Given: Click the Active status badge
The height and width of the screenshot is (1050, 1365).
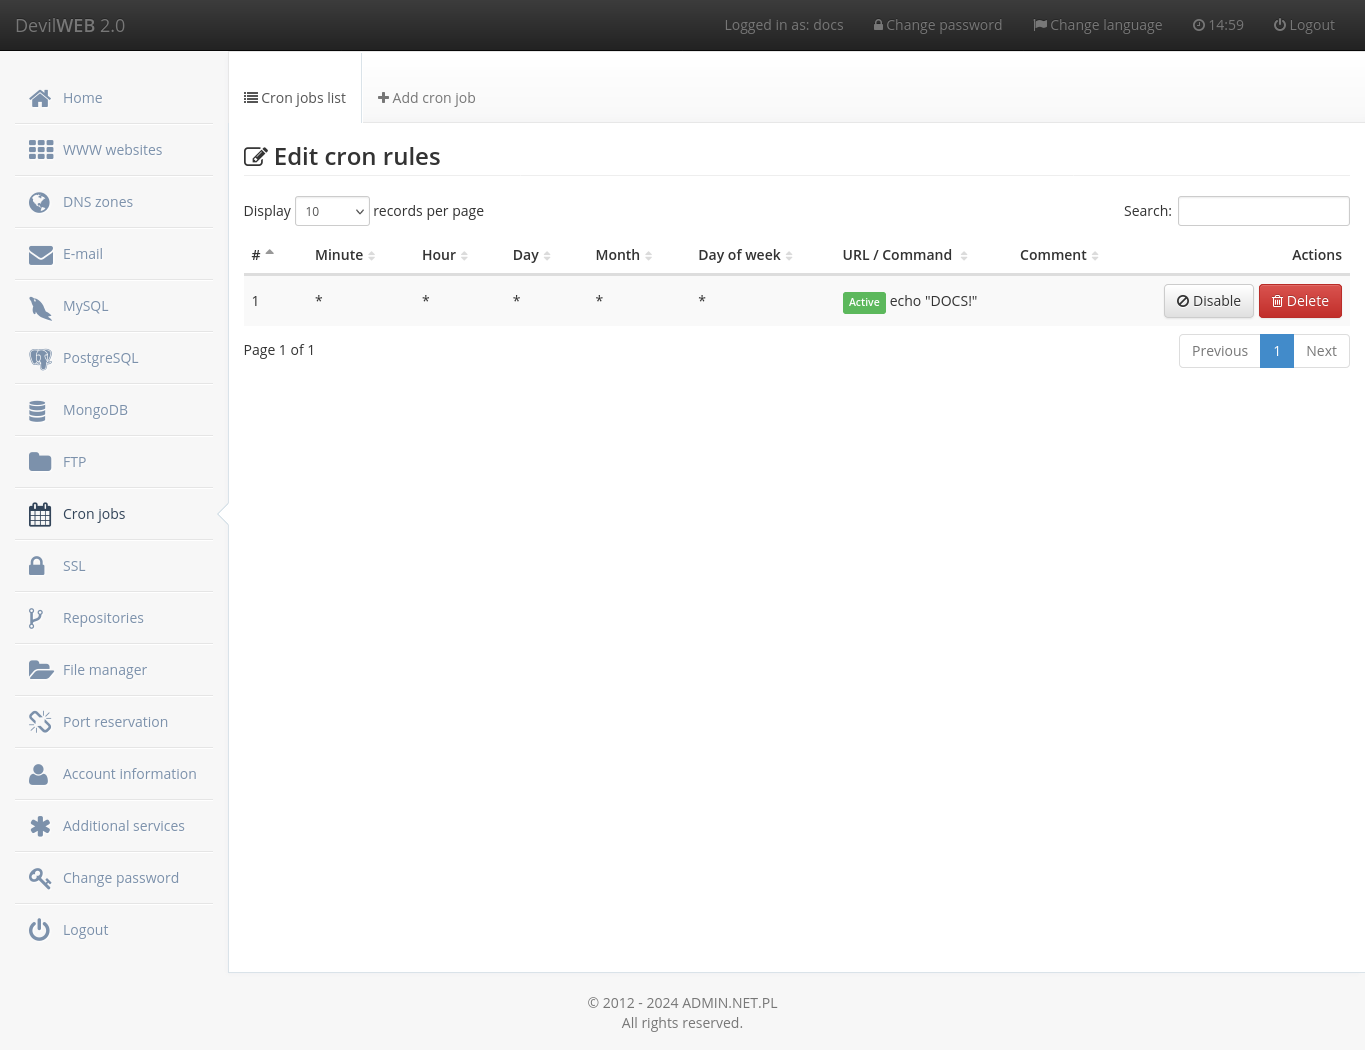Looking at the screenshot, I should pos(864,302).
